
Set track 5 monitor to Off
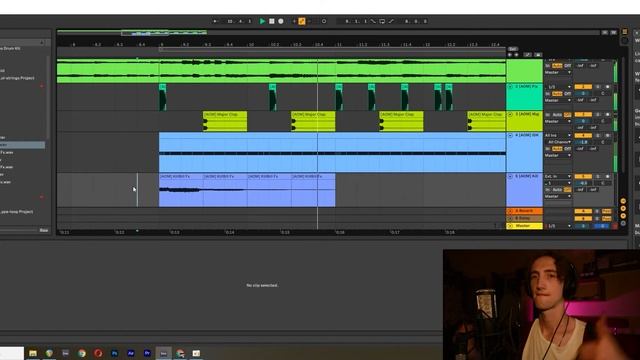point(568,190)
